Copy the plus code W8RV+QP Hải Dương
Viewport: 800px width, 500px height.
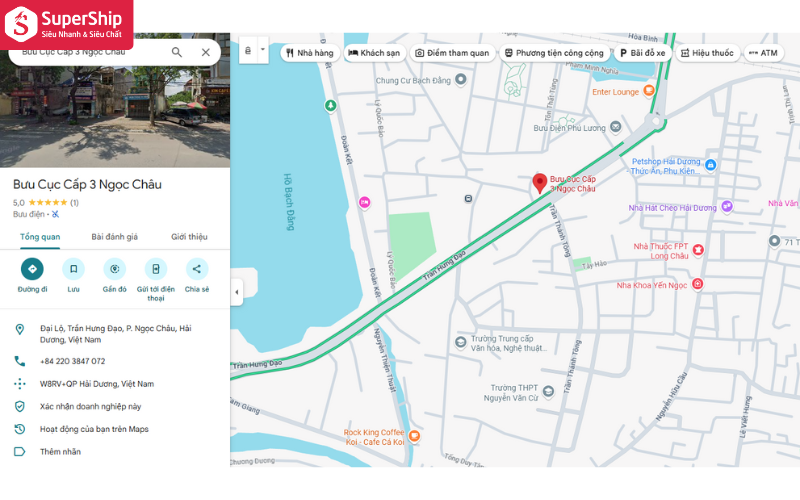[x=115, y=384]
